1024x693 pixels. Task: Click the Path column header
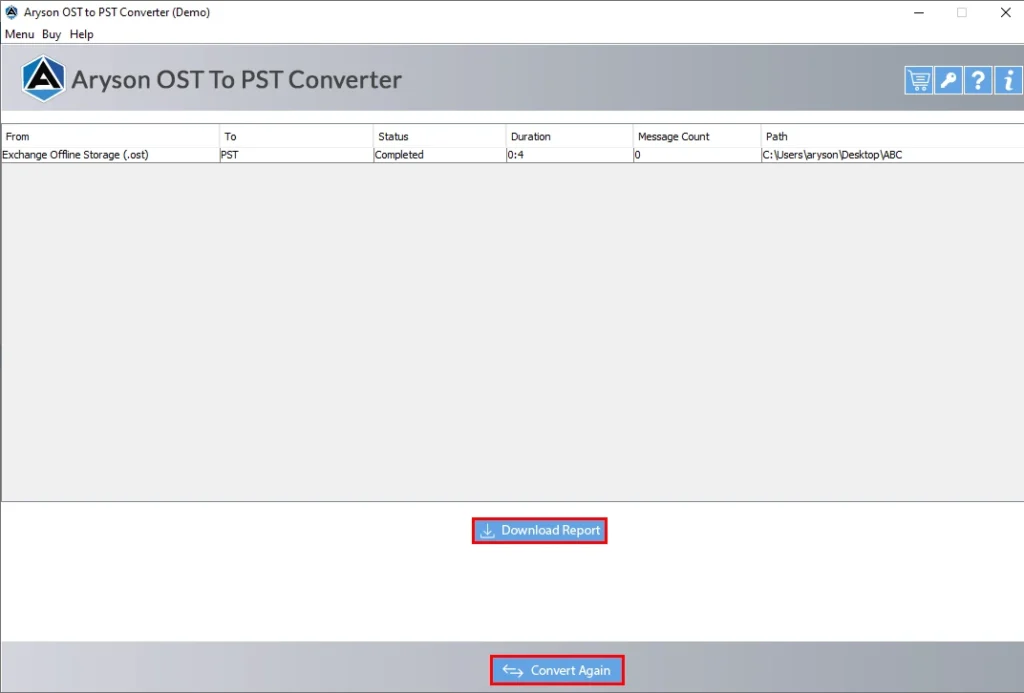tap(893, 137)
